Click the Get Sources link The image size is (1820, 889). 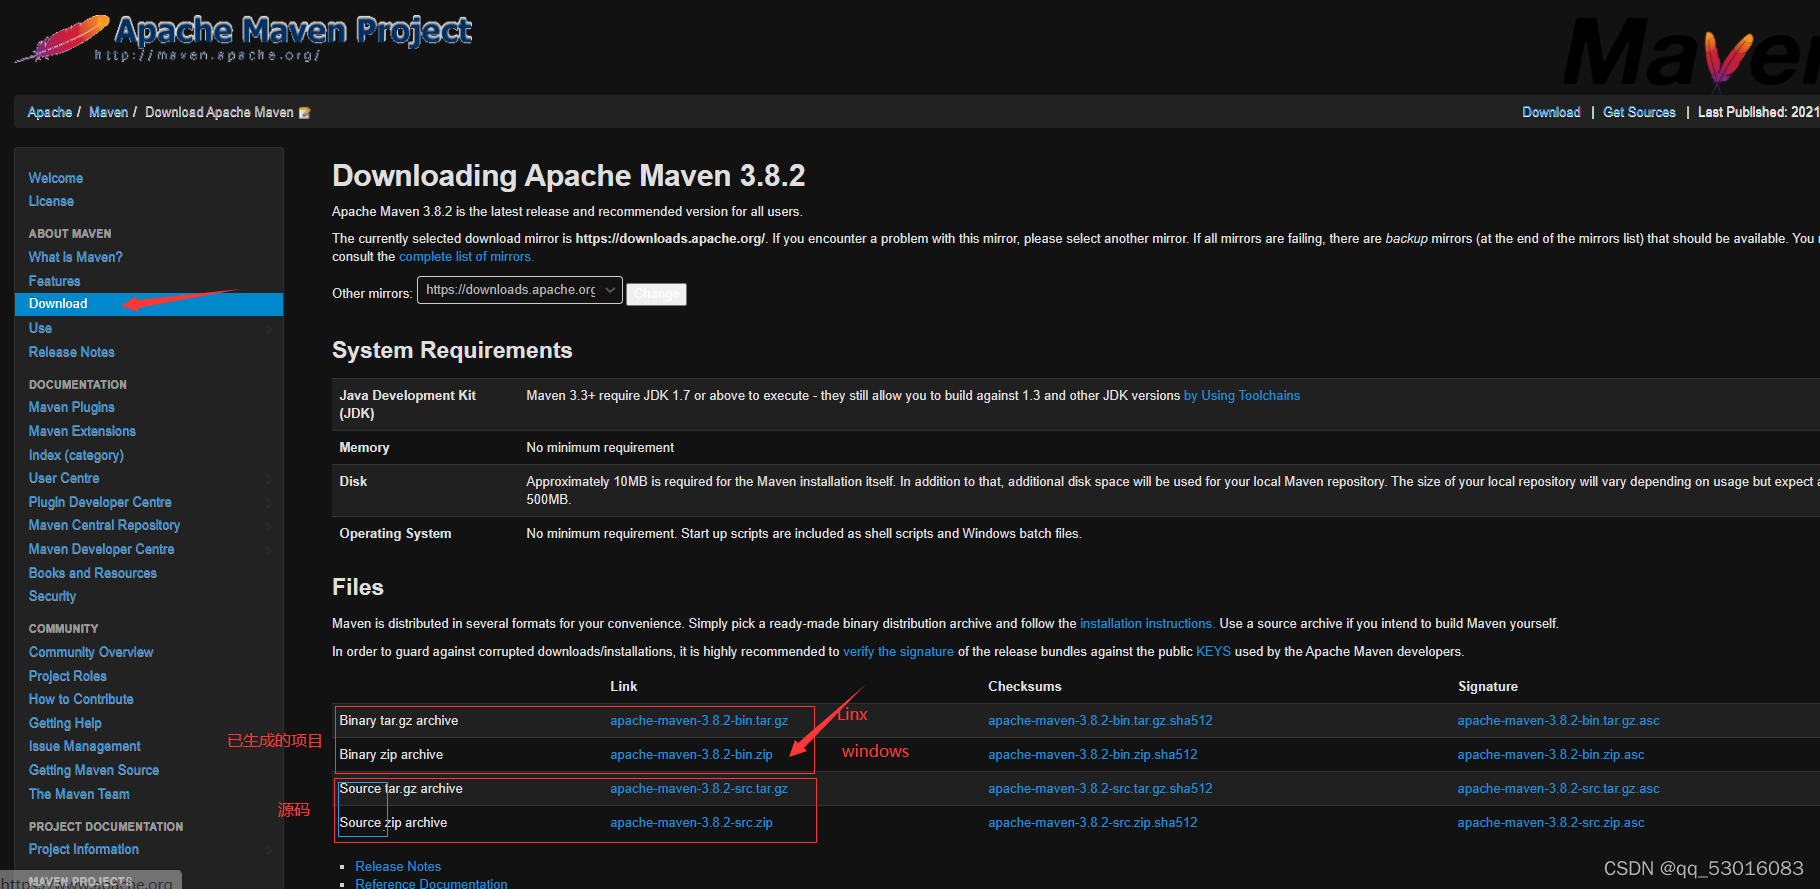click(1639, 112)
